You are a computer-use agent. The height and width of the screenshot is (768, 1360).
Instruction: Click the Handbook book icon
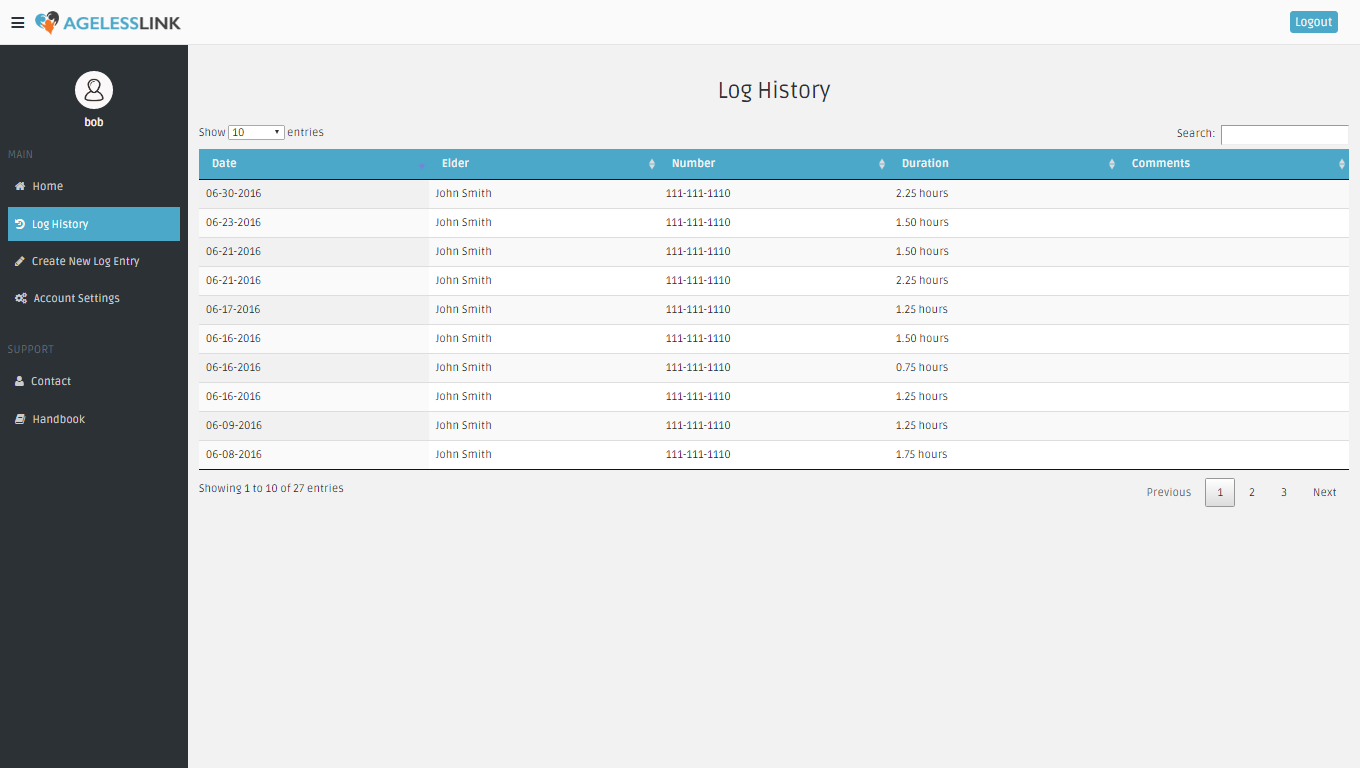[20, 419]
